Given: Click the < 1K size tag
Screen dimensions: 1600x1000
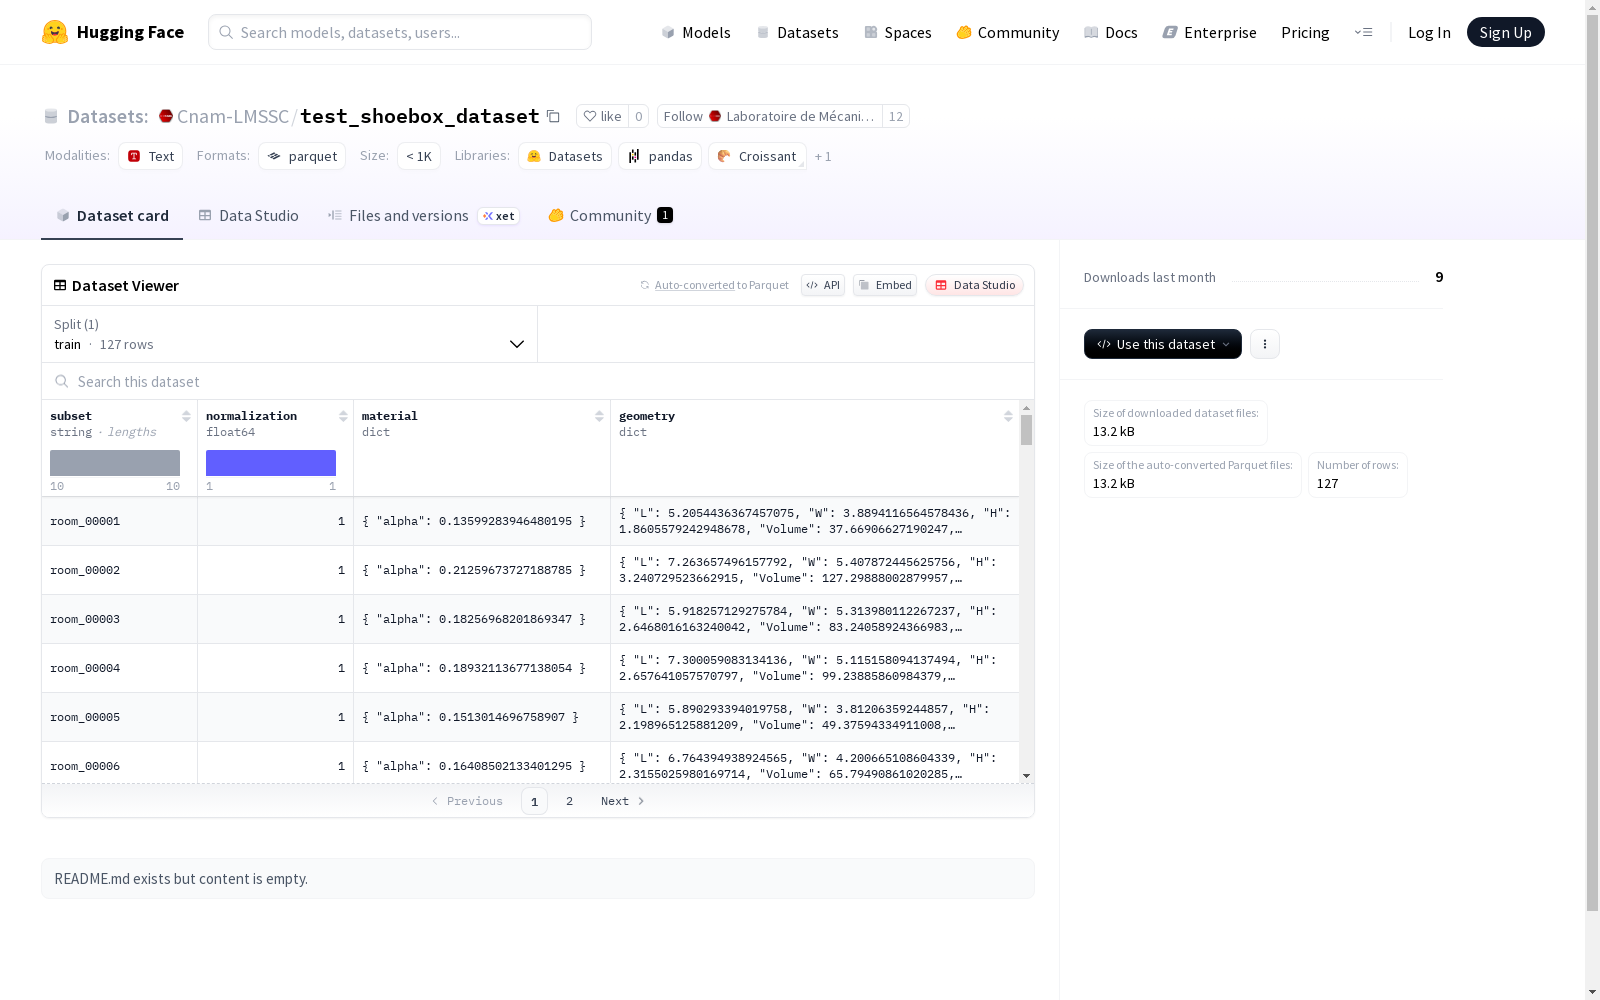Looking at the screenshot, I should (x=419, y=156).
